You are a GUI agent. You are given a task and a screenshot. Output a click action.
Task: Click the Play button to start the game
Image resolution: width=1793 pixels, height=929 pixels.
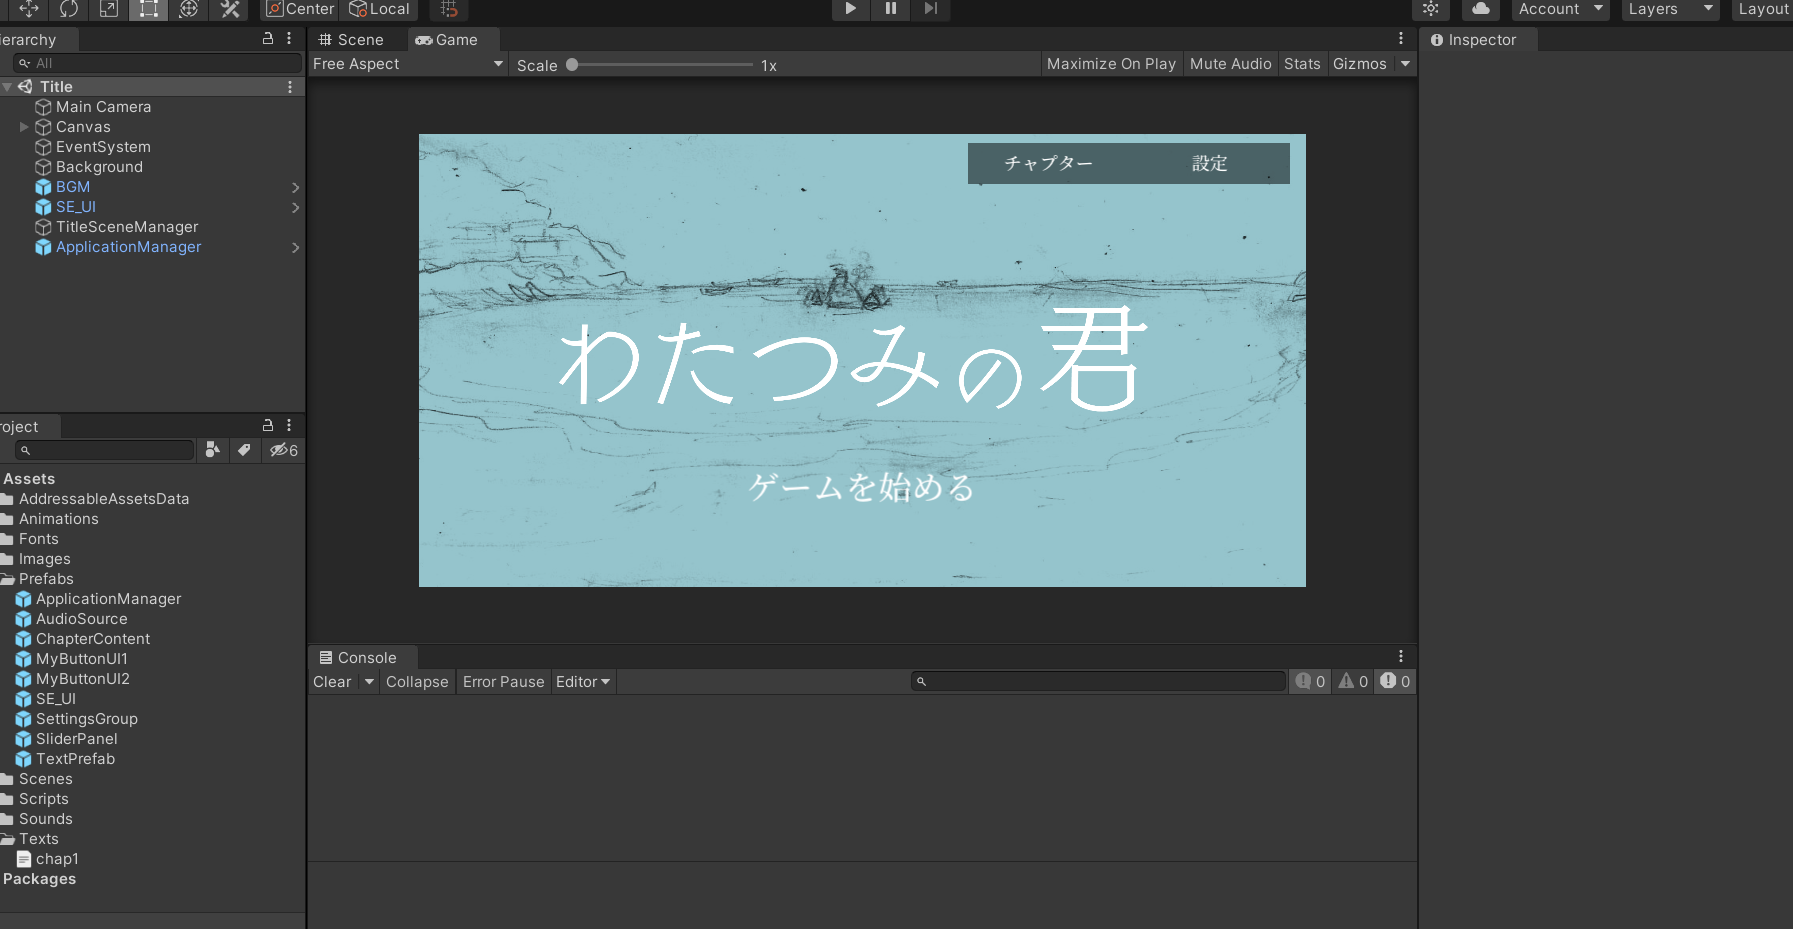coord(850,9)
